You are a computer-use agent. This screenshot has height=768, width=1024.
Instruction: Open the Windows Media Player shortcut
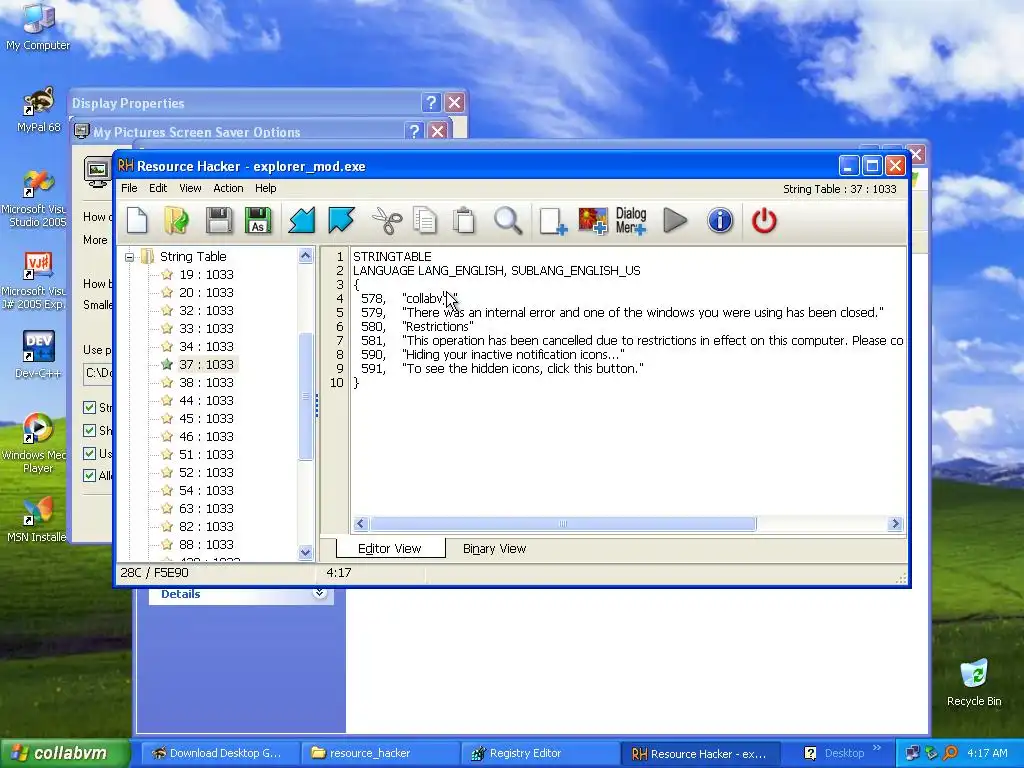[37, 443]
